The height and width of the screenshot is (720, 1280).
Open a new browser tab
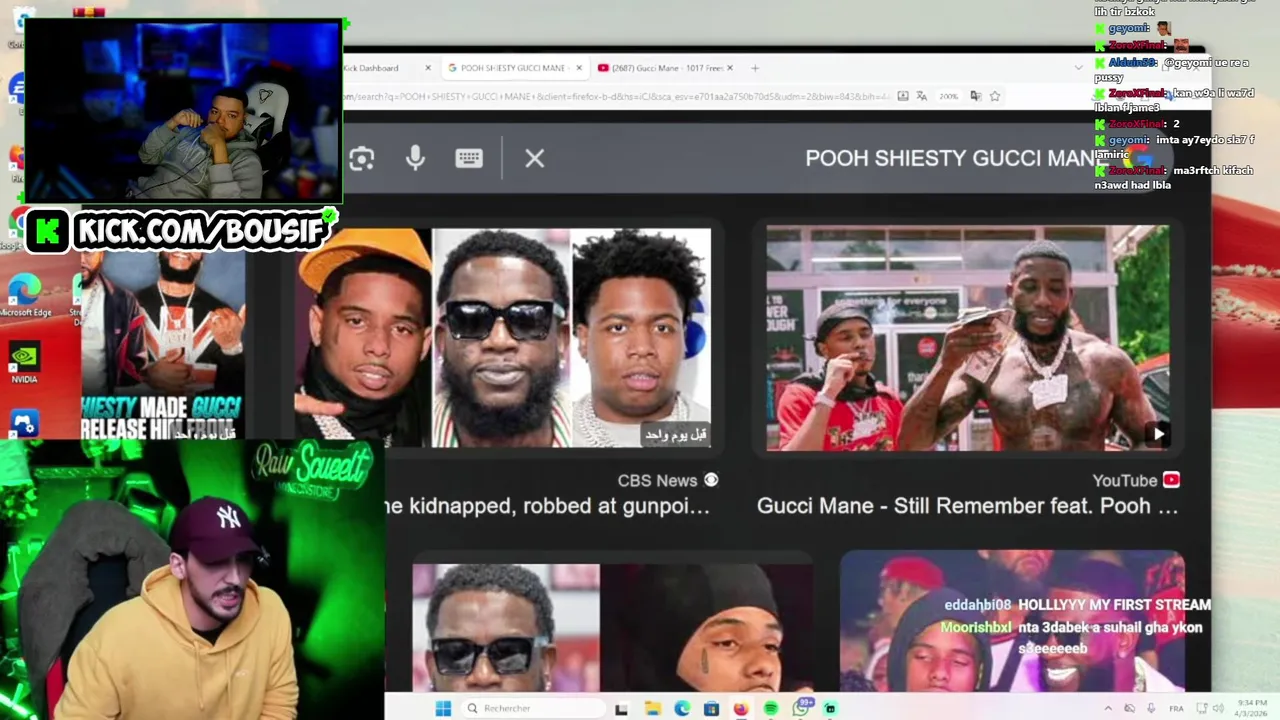click(x=755, y=68)
